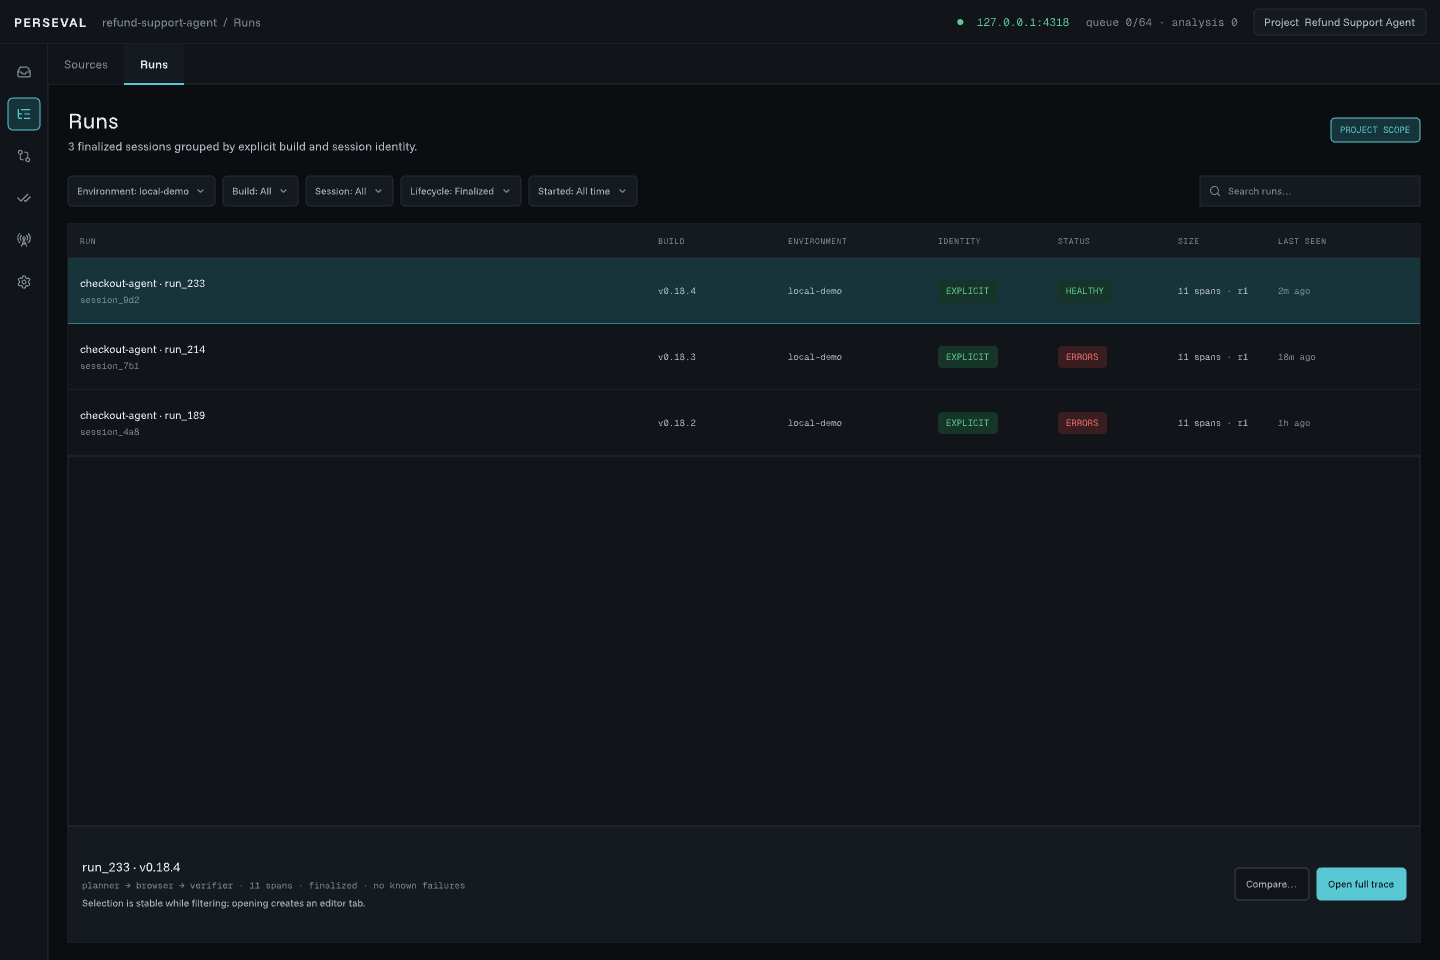Screen dimensions: 1440x960
Task: Open the Started: All time dropdown
Action: coord(583,191)
